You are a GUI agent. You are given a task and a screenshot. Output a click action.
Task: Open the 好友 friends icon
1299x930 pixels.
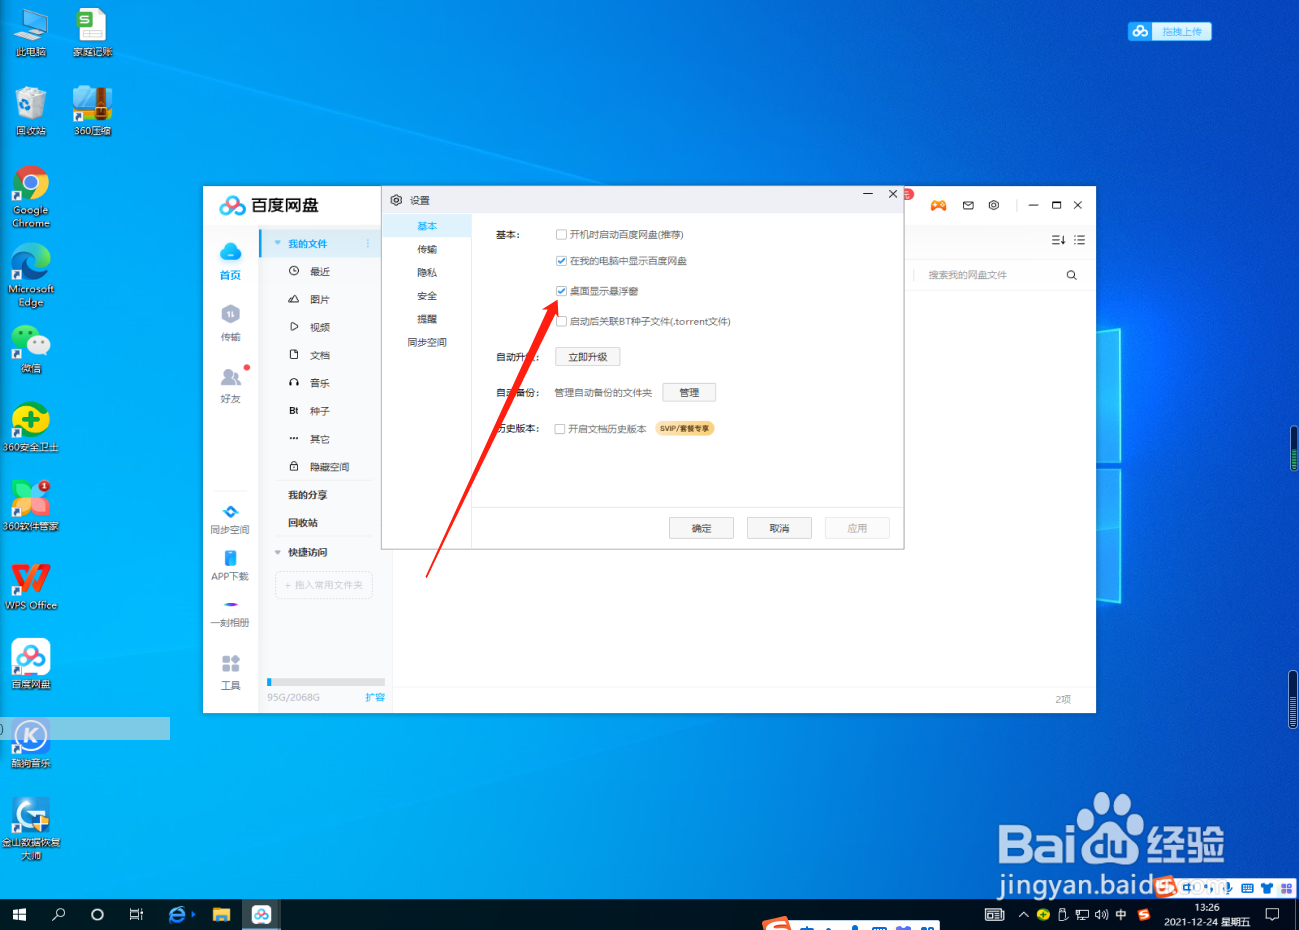[x=230, y=384]
